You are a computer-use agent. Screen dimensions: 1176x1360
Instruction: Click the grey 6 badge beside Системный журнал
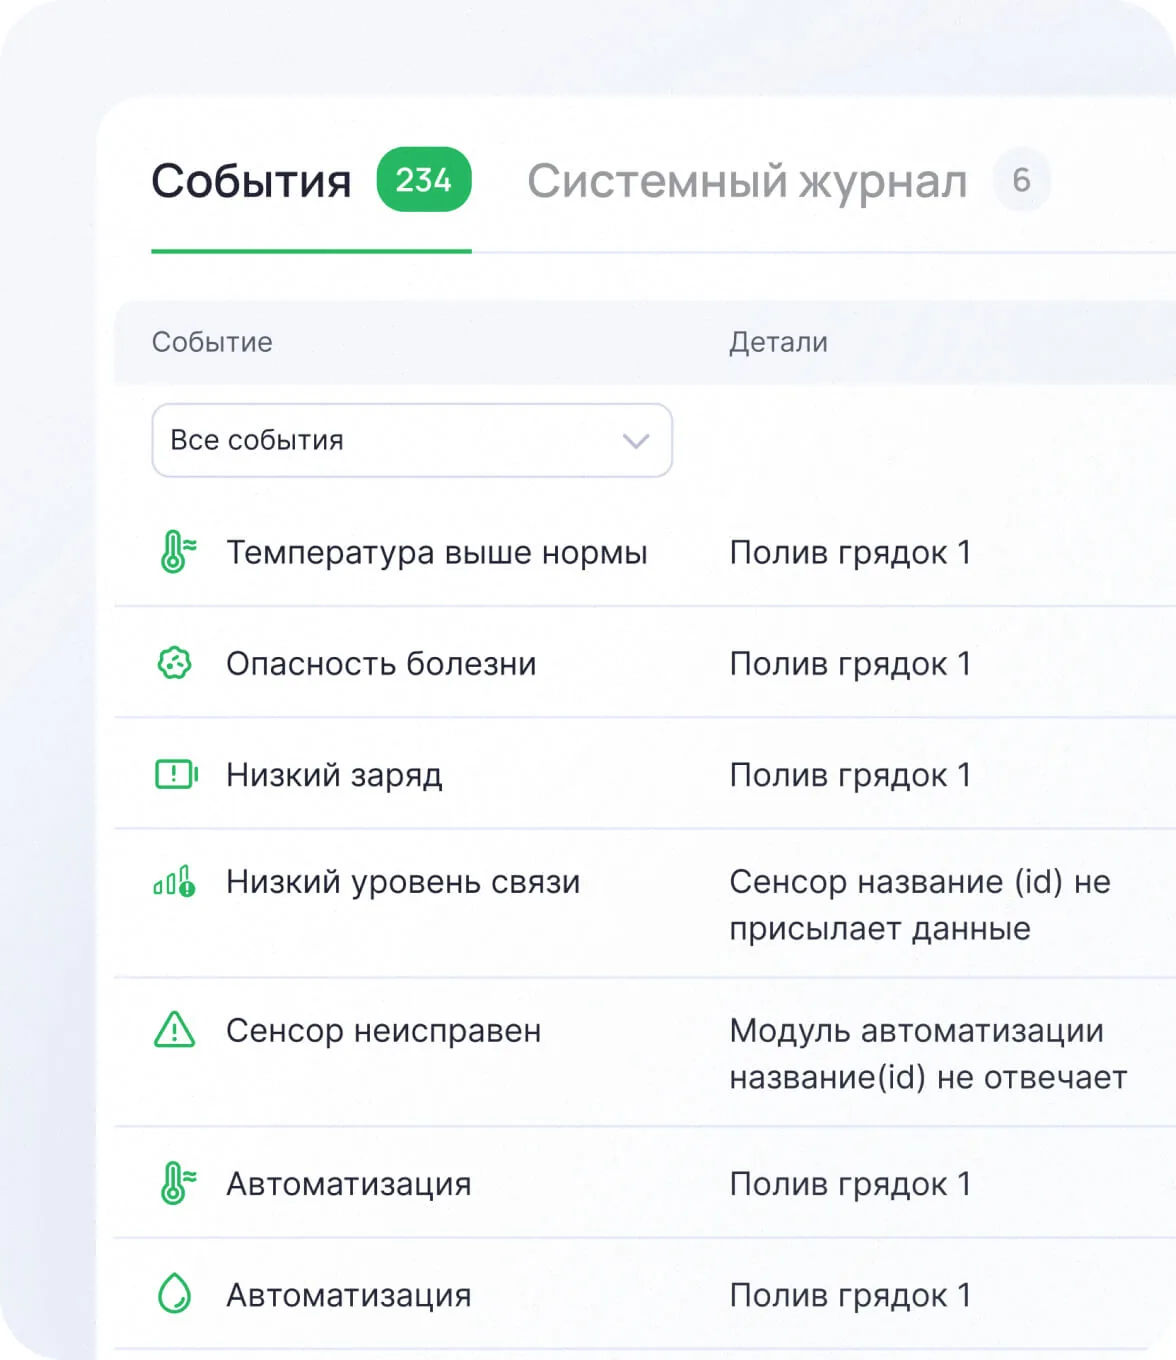(1021, 180)
